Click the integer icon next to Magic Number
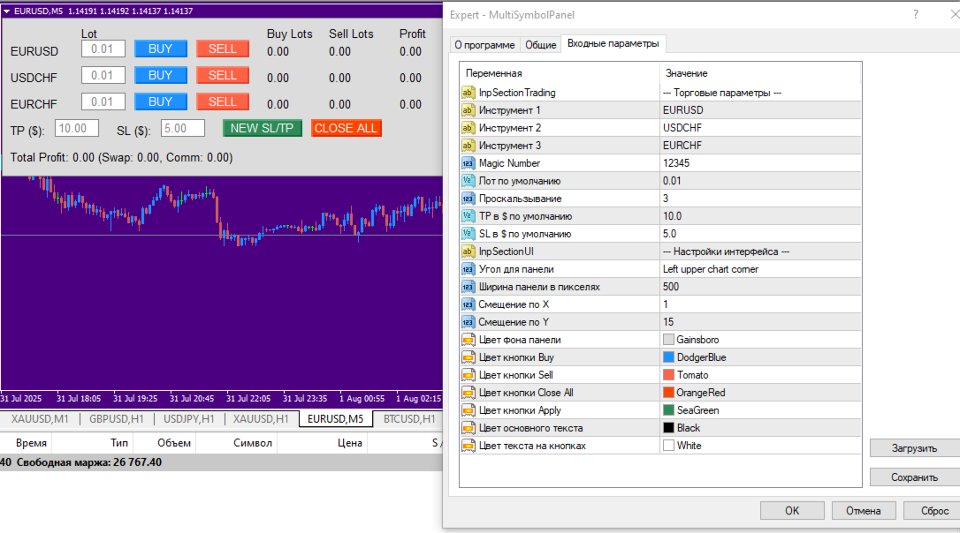The width and height of the screenshot is (960, 533). (x=468, y=163)
